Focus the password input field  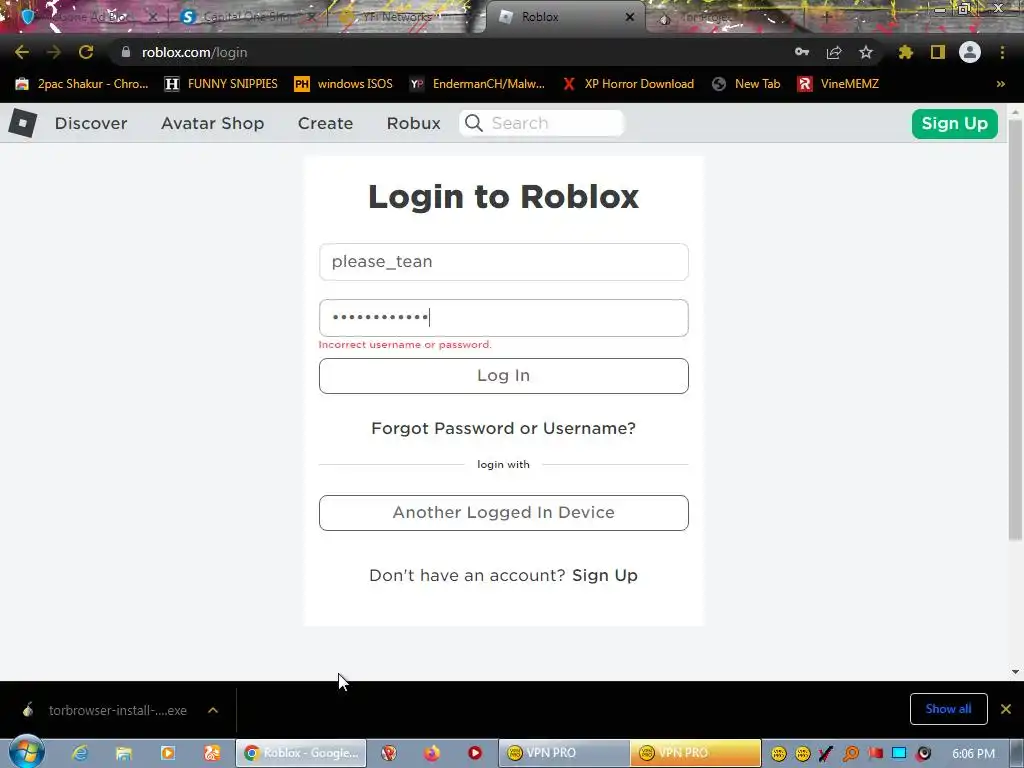pyautogui.click(x=504, y=318)
